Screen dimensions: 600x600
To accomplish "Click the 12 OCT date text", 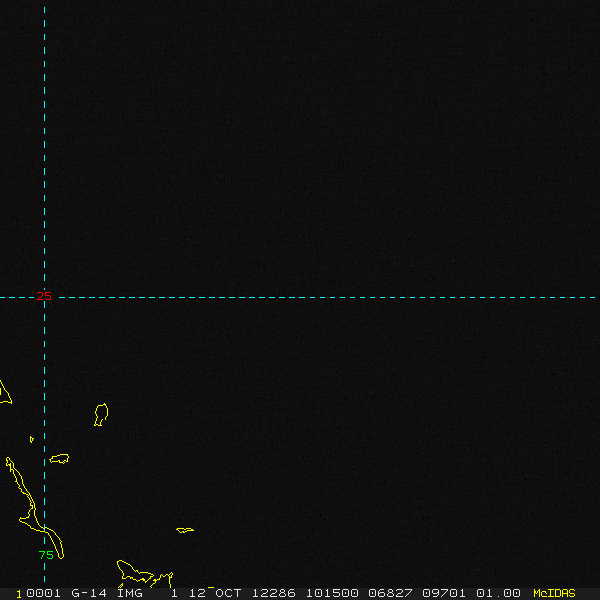I will [216, 593].
